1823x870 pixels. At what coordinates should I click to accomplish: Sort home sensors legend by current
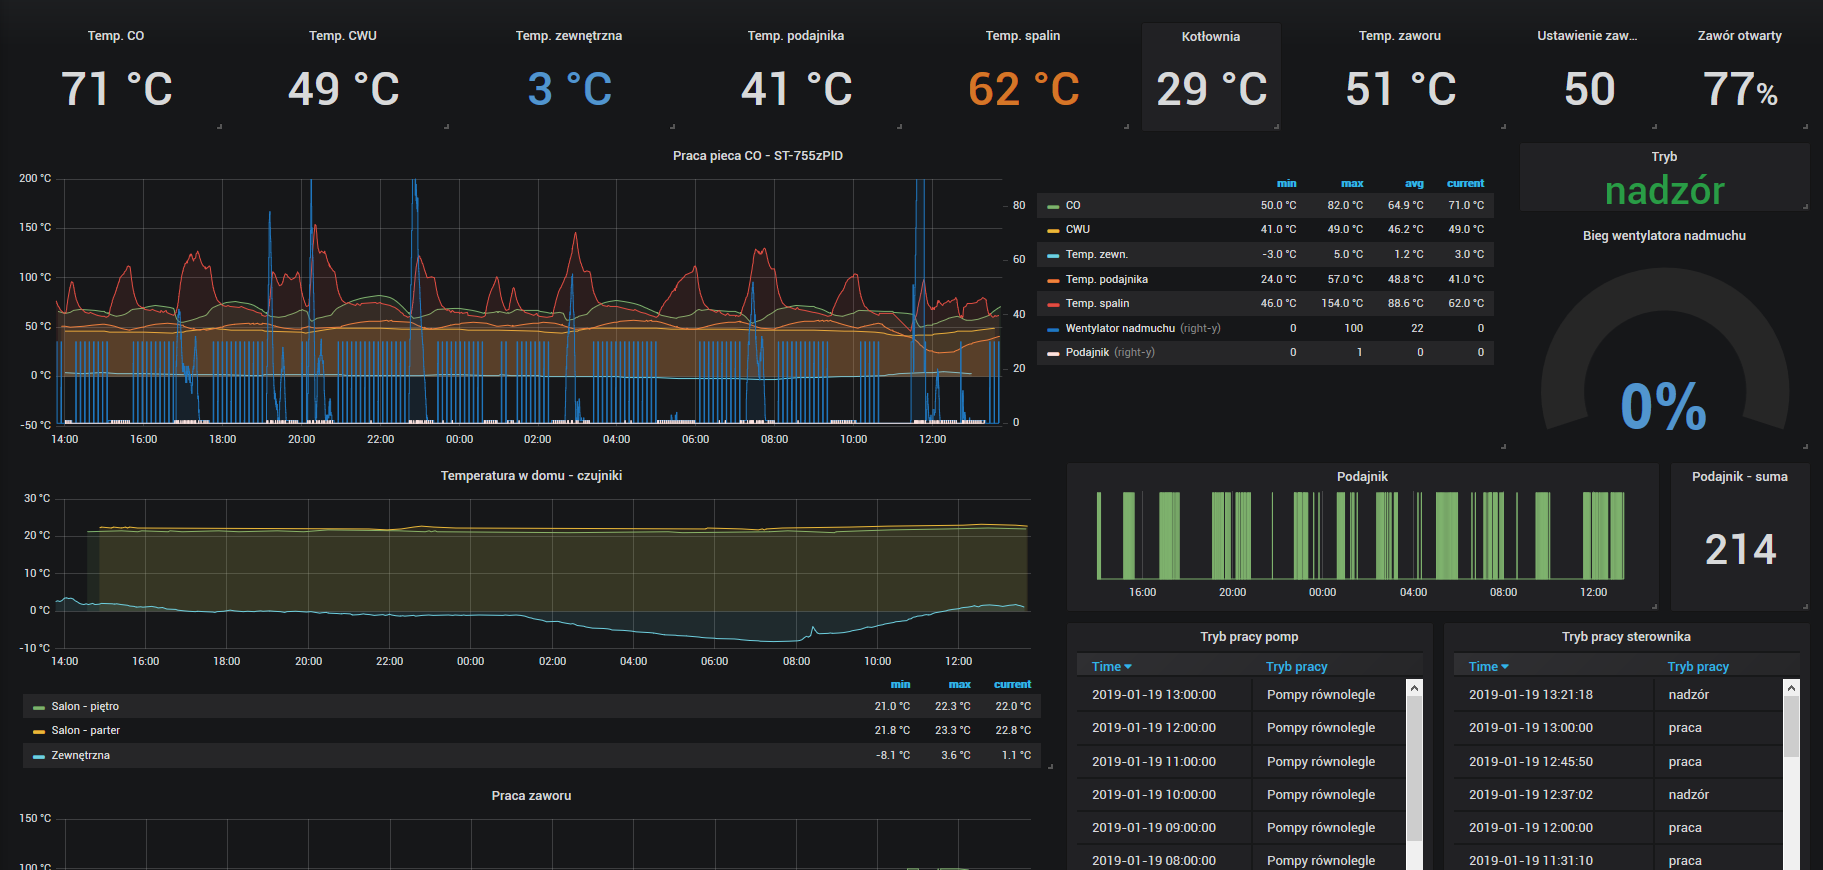click(x=1012, y=685)
